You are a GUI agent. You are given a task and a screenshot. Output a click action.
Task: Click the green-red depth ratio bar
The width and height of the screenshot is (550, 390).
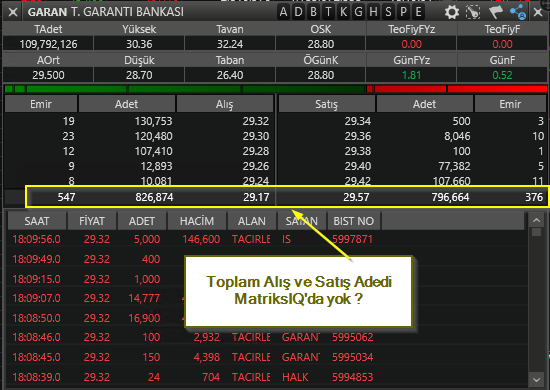(x=276, y=89)
